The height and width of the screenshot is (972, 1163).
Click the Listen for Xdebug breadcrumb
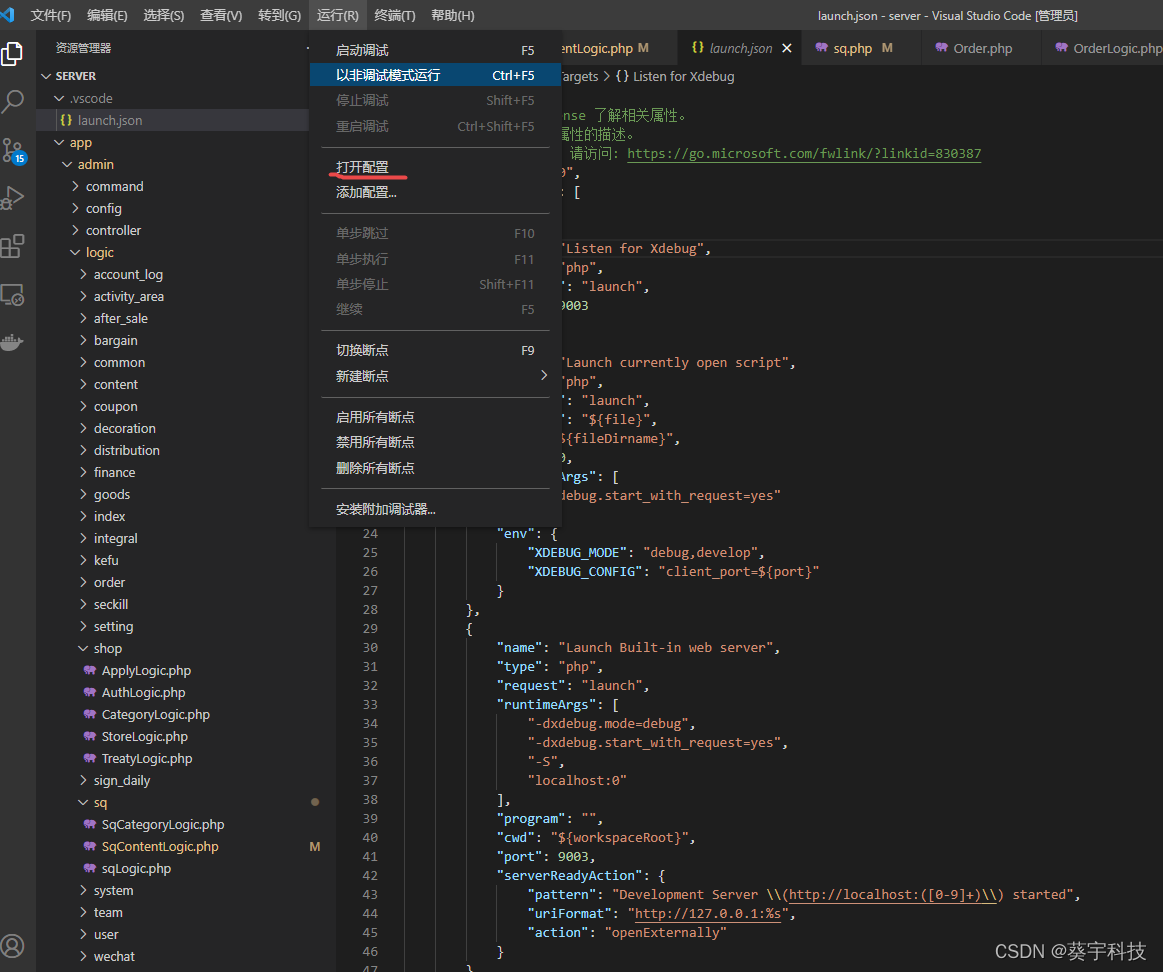(675, 76)
